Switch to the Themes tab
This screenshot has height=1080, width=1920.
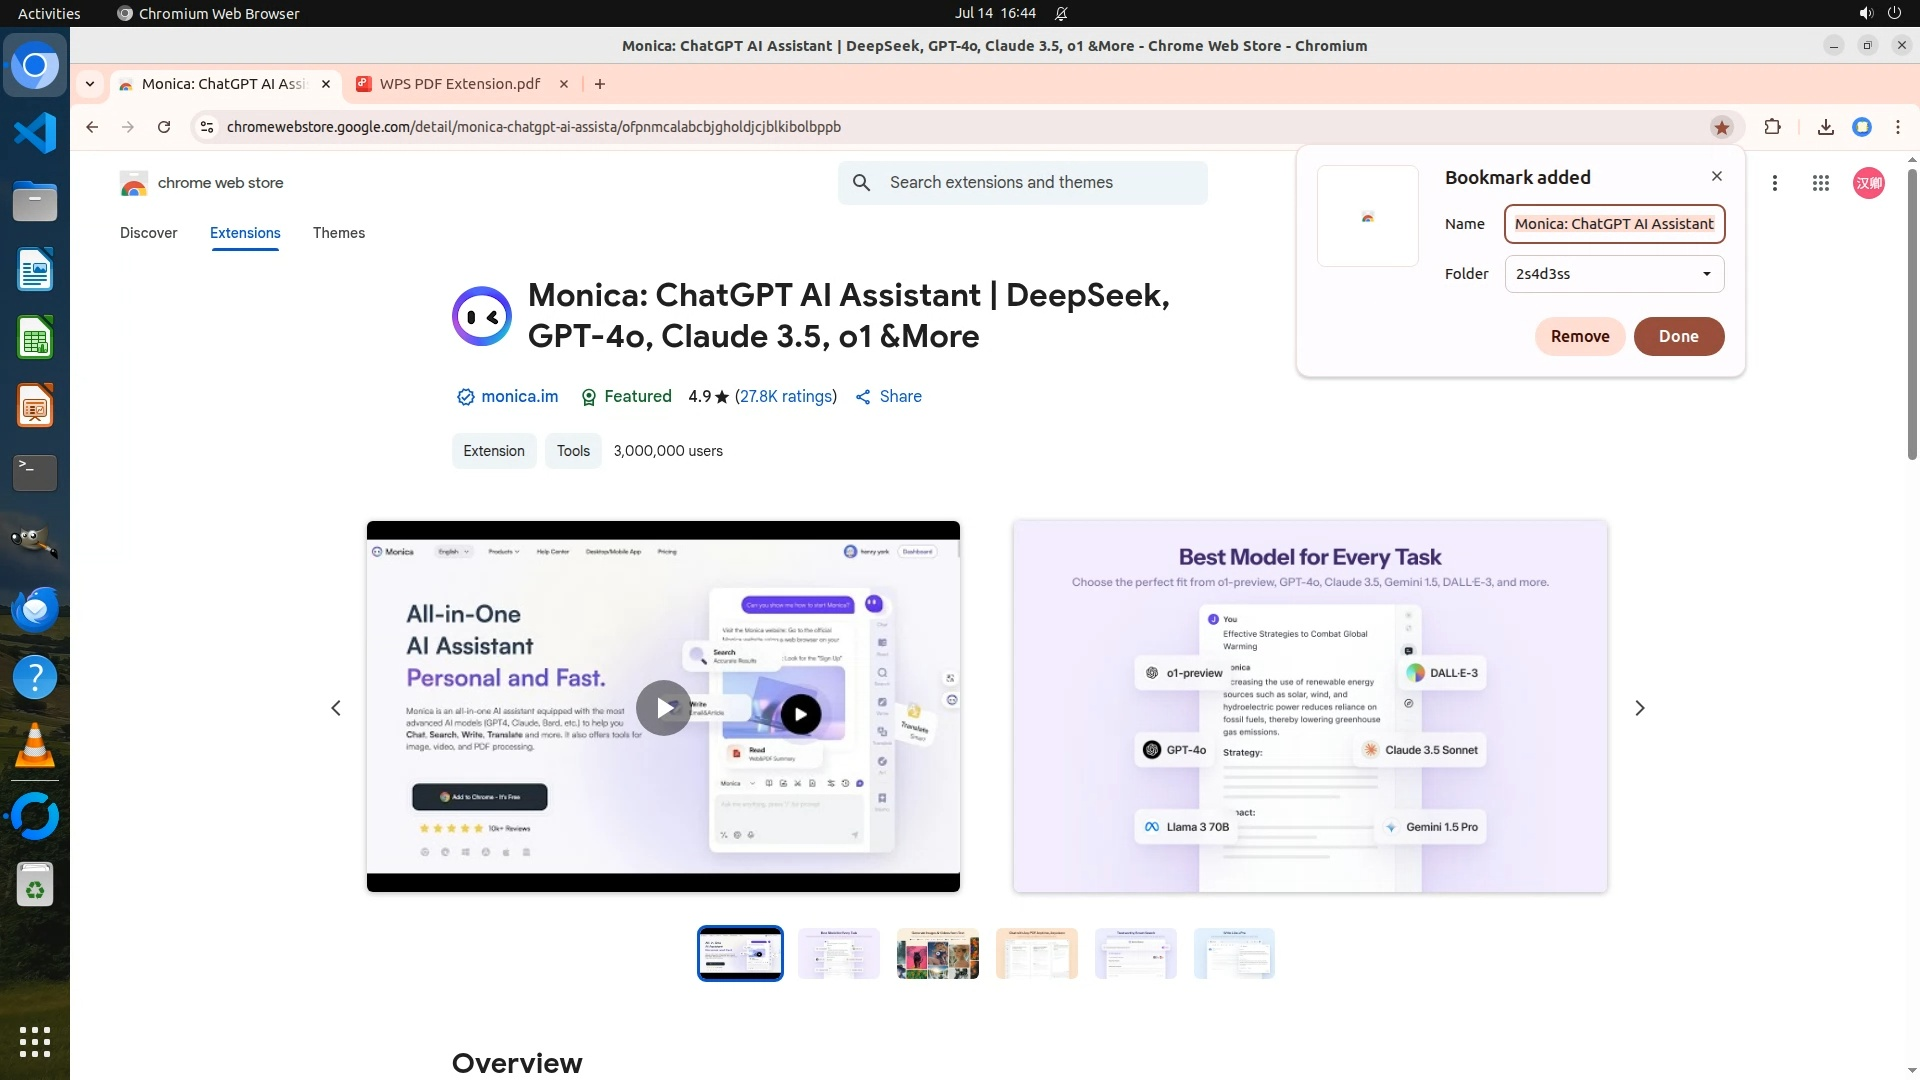(x=338, y=233)
